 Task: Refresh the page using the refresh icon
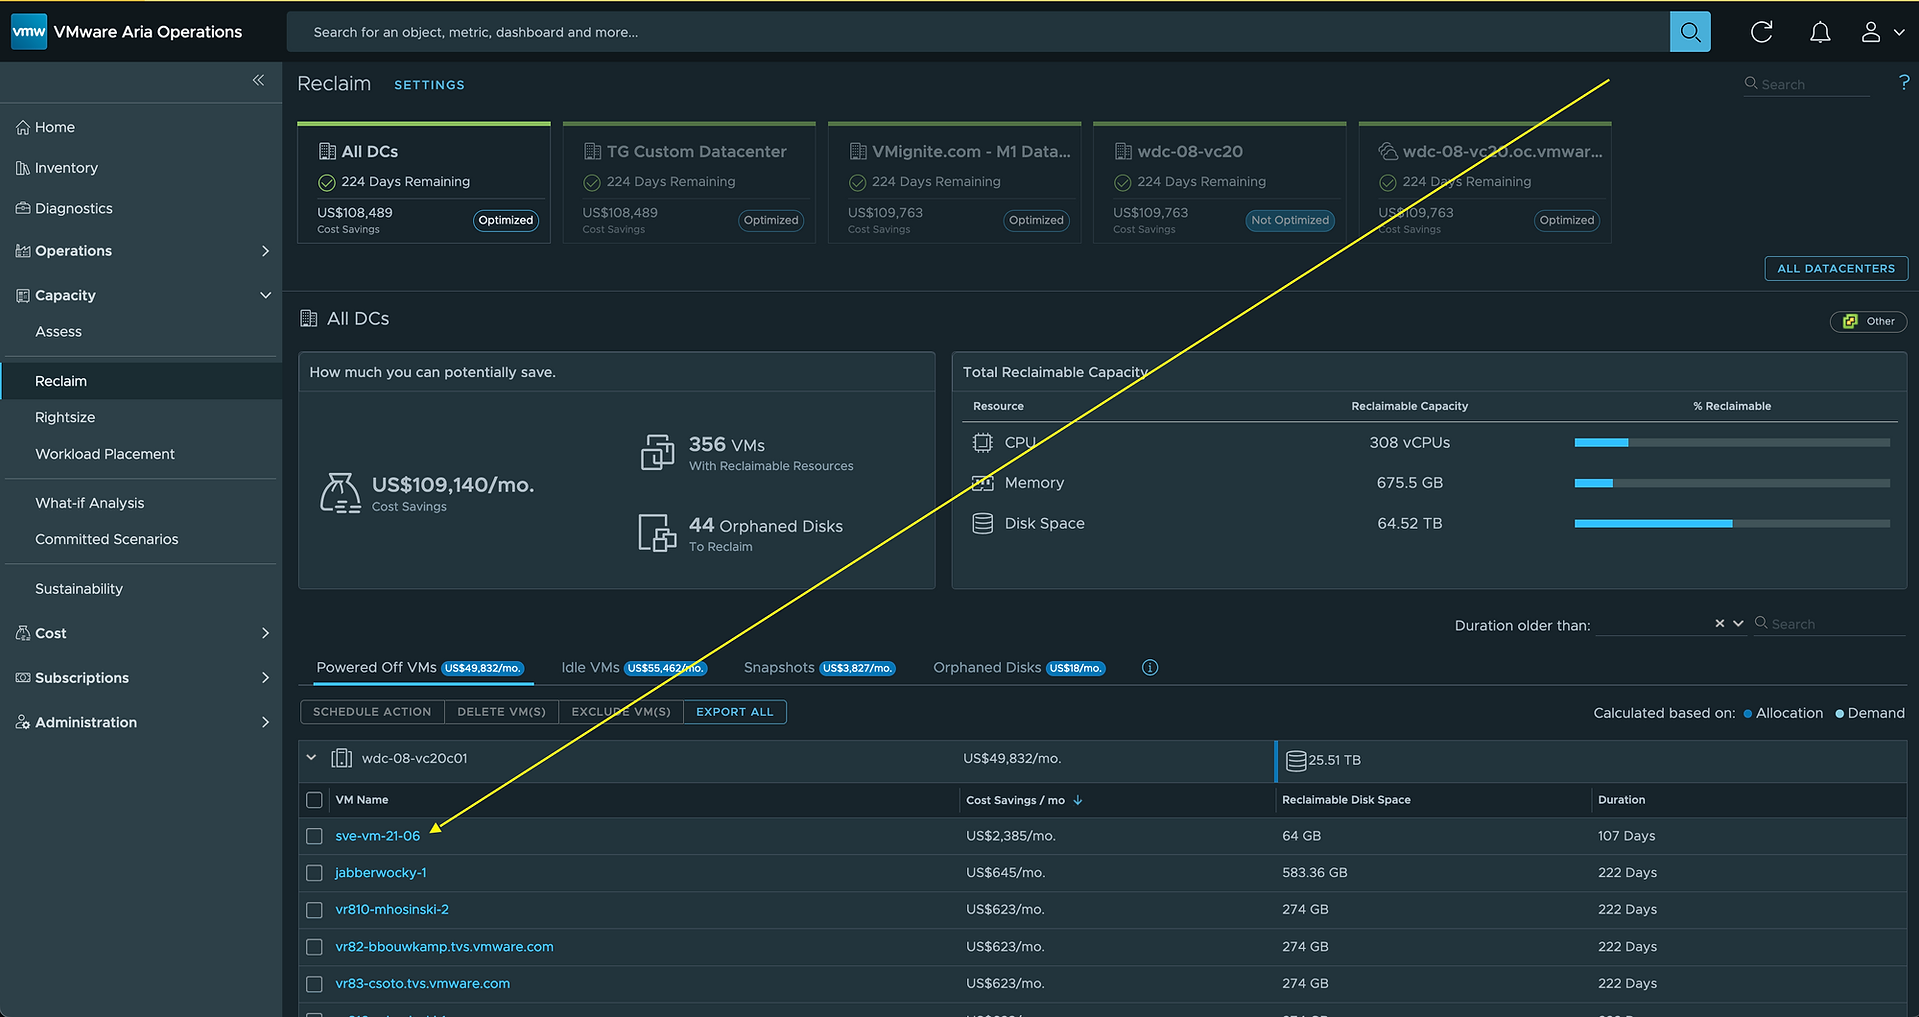click(x=1762, y=32)
